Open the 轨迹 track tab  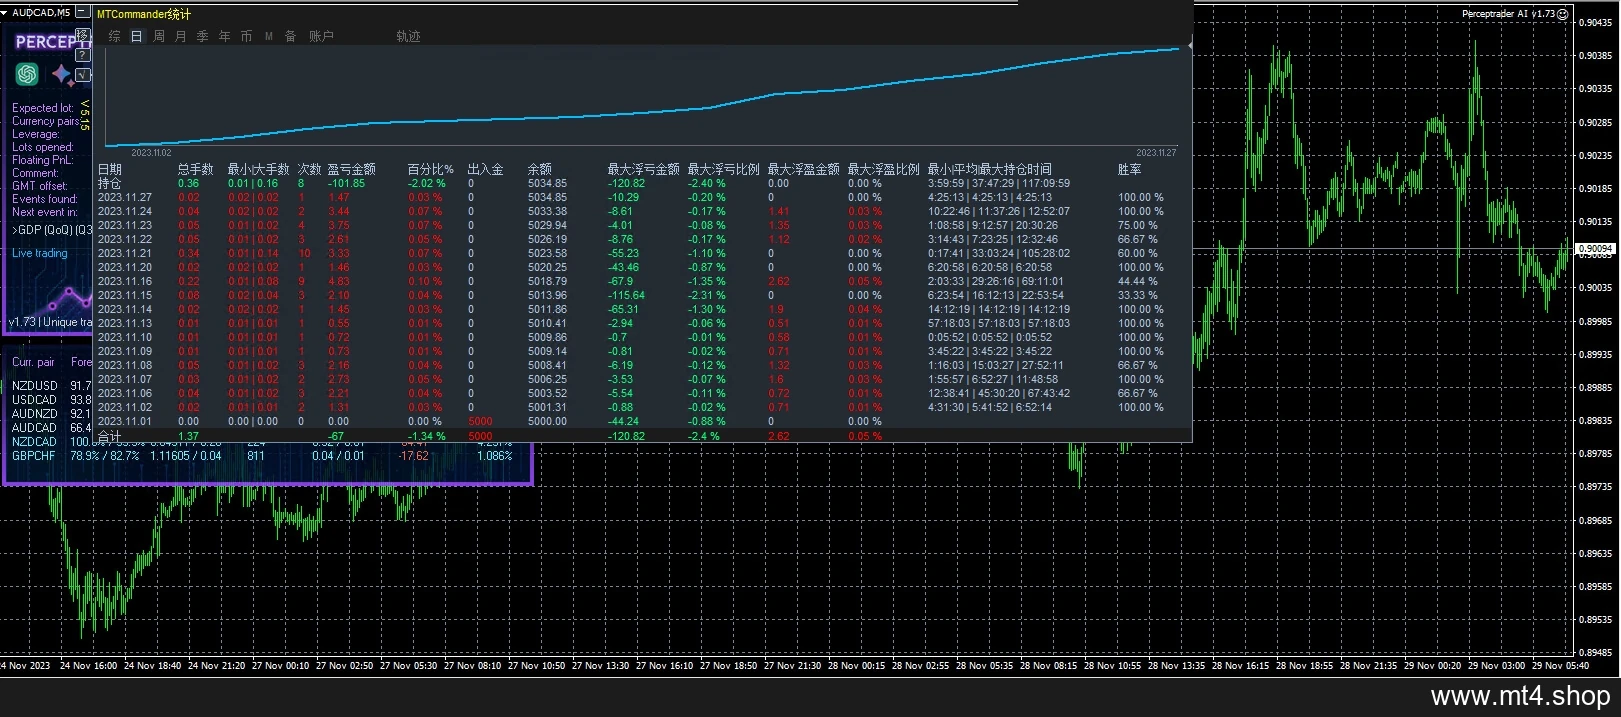click(x=408, y=36)
